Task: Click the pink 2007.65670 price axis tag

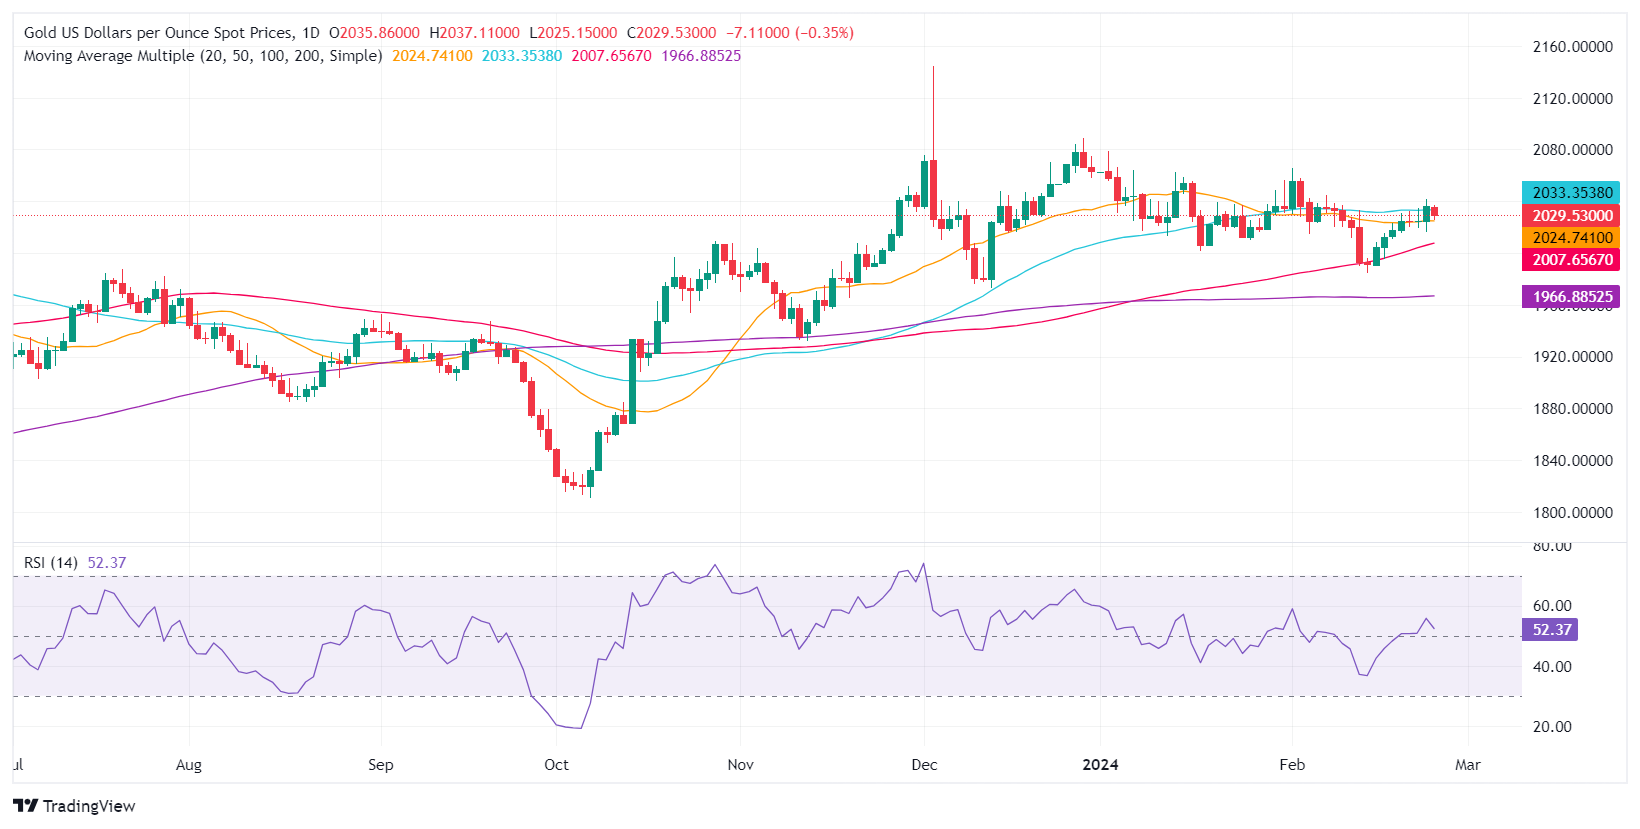Action: coord(1572,260)
